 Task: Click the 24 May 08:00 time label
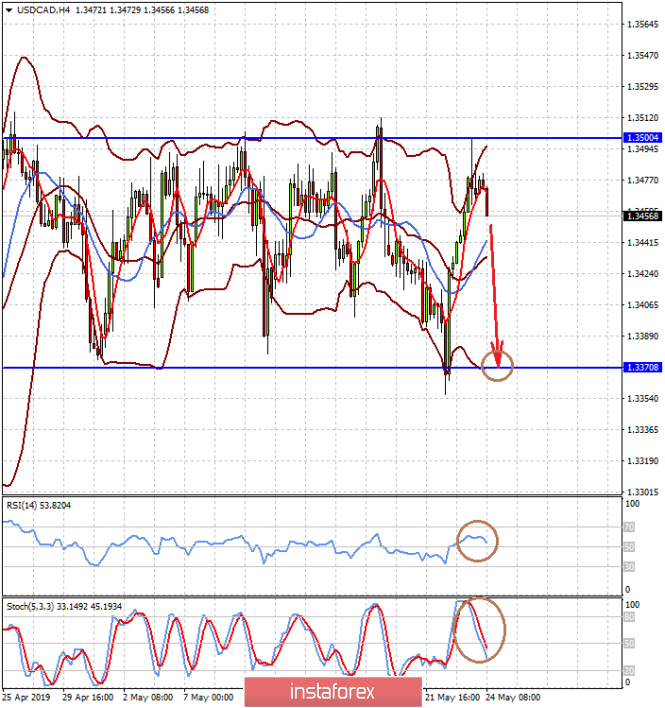512,698
